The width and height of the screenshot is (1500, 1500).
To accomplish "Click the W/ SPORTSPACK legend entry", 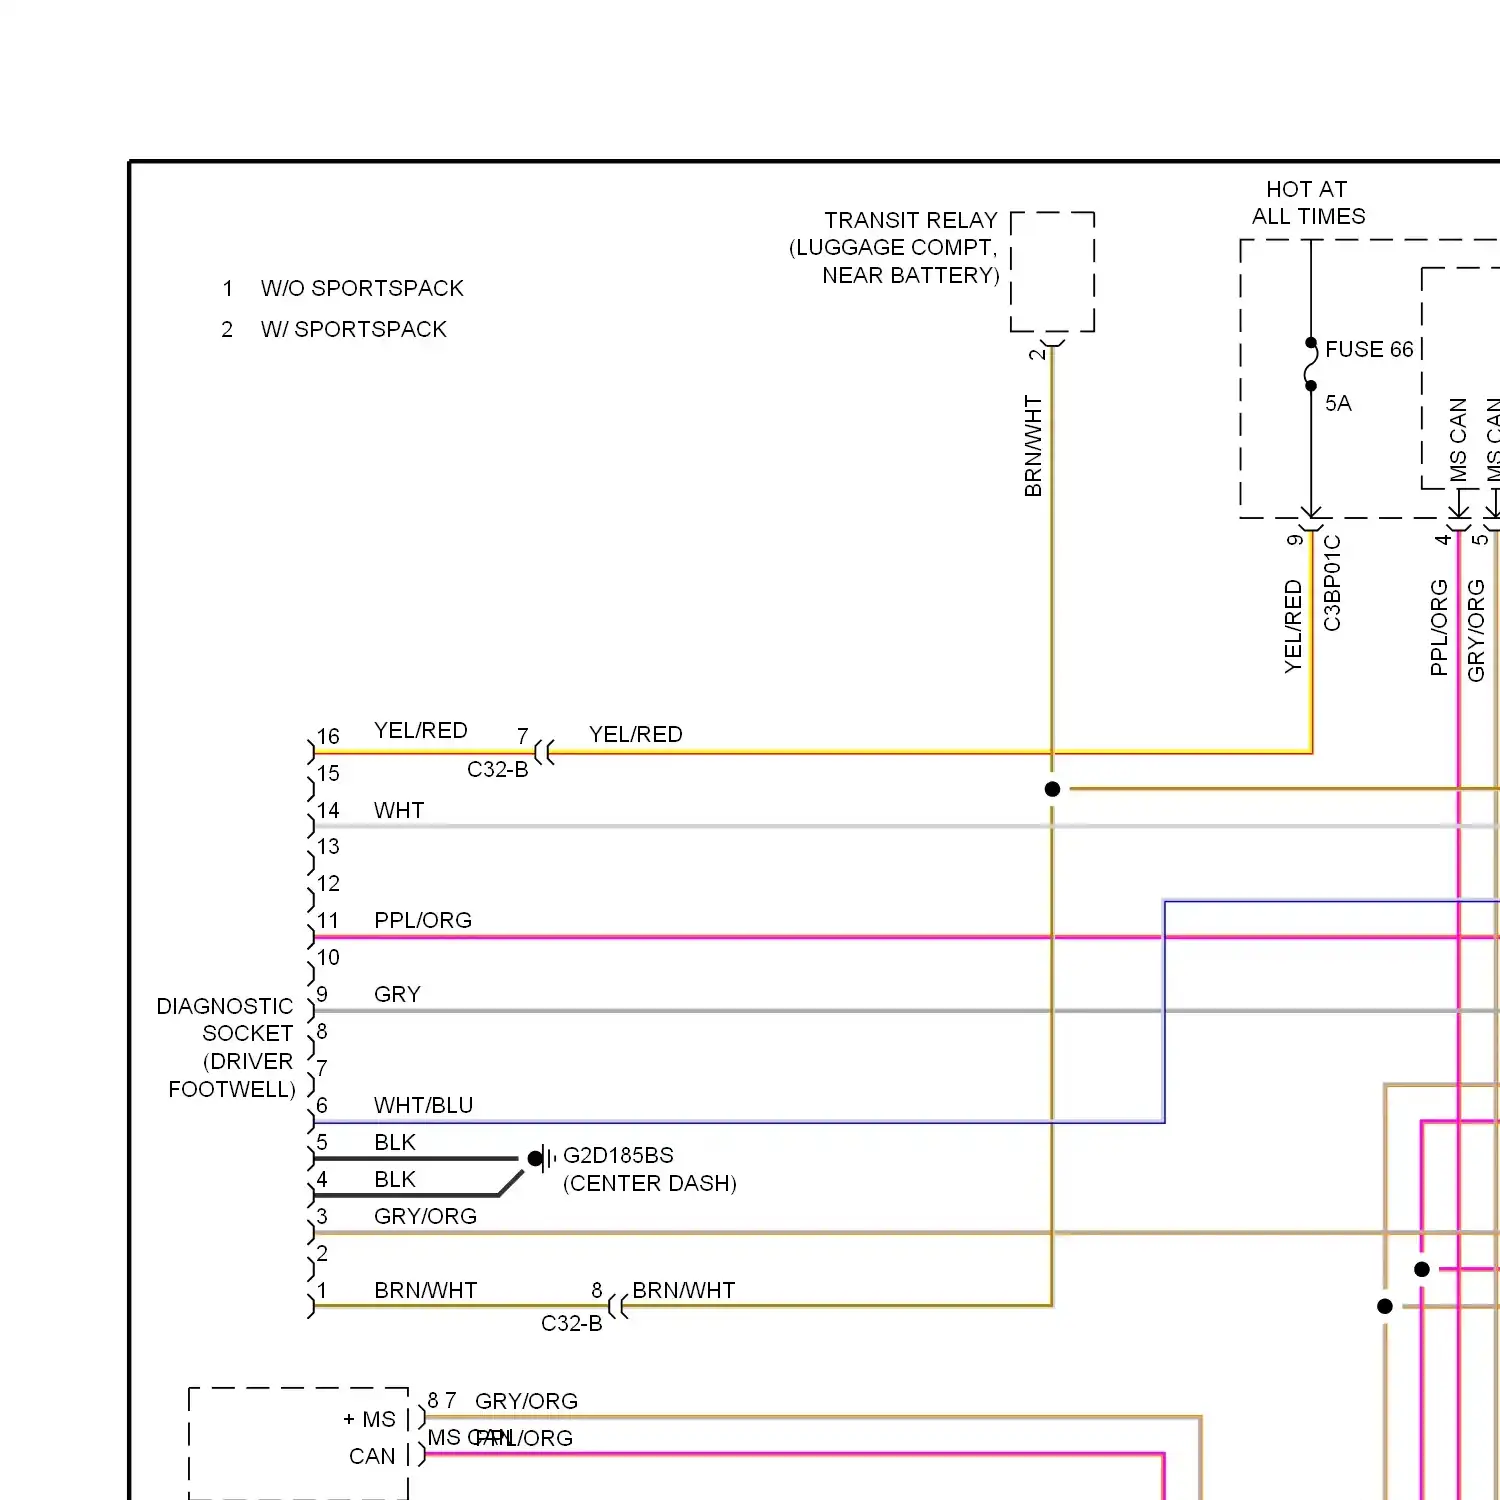I will point(353,329).
